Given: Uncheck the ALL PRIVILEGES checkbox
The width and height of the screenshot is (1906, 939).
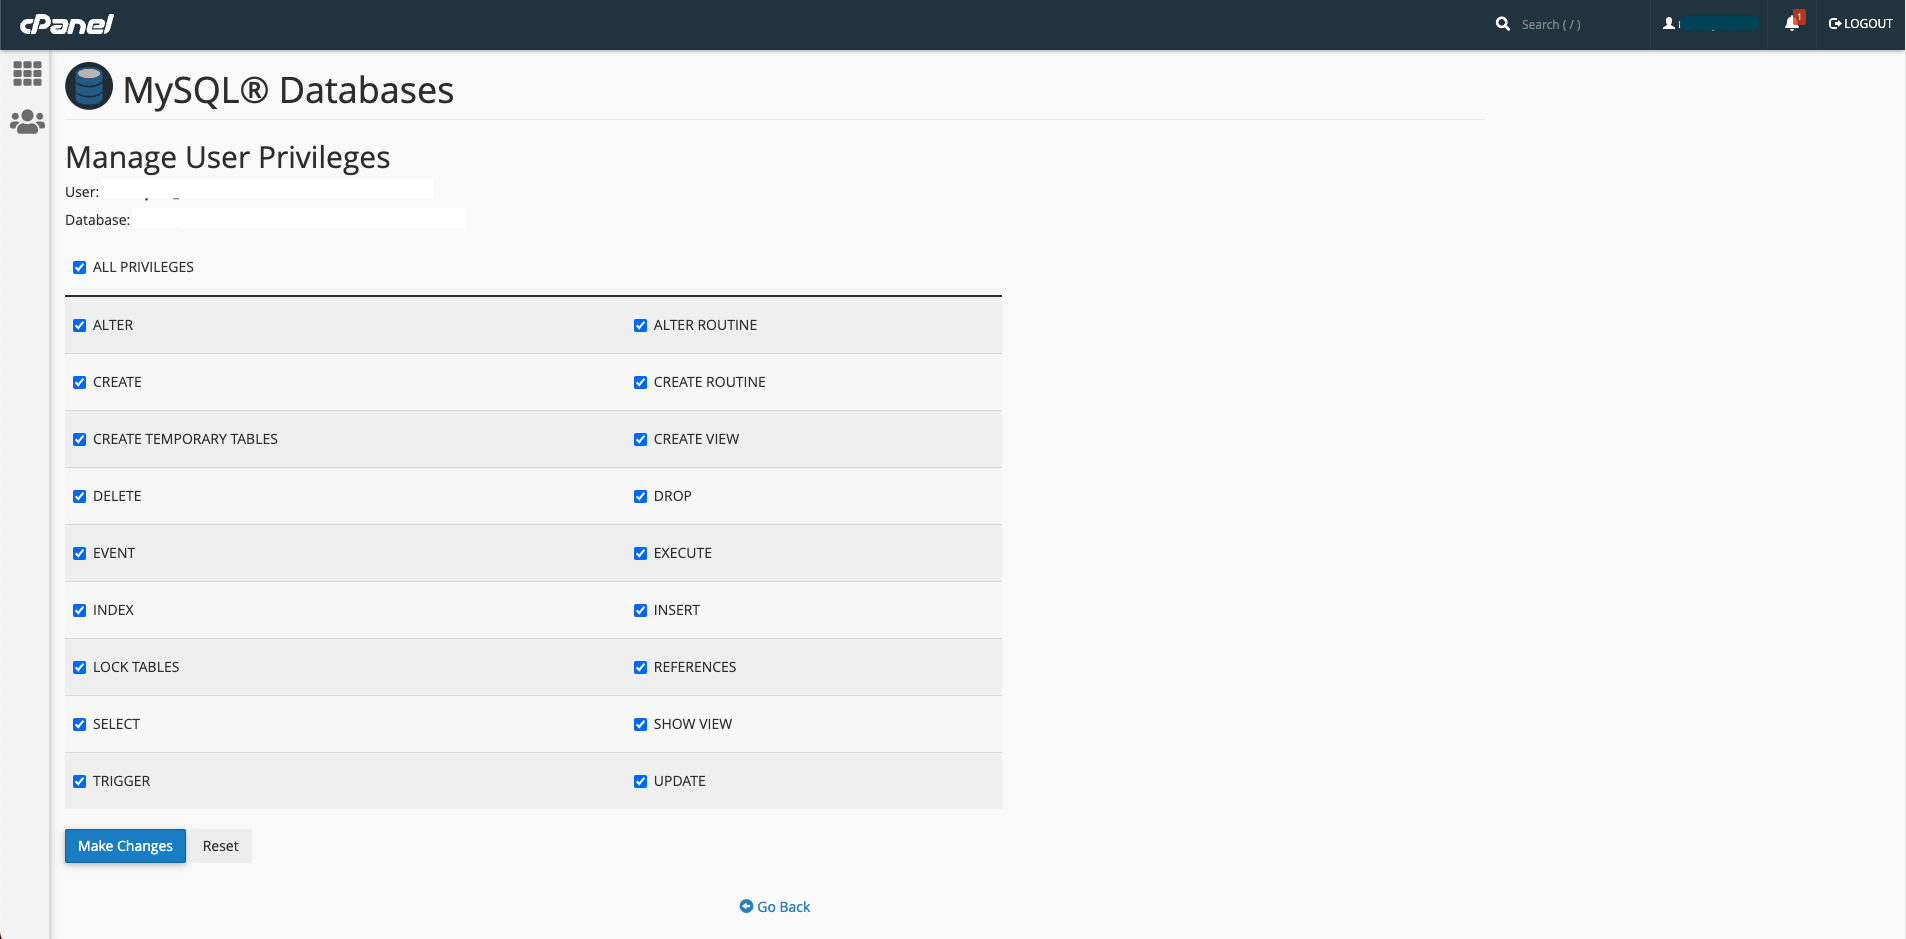Looking at the screenshot, I should [80, 267].
